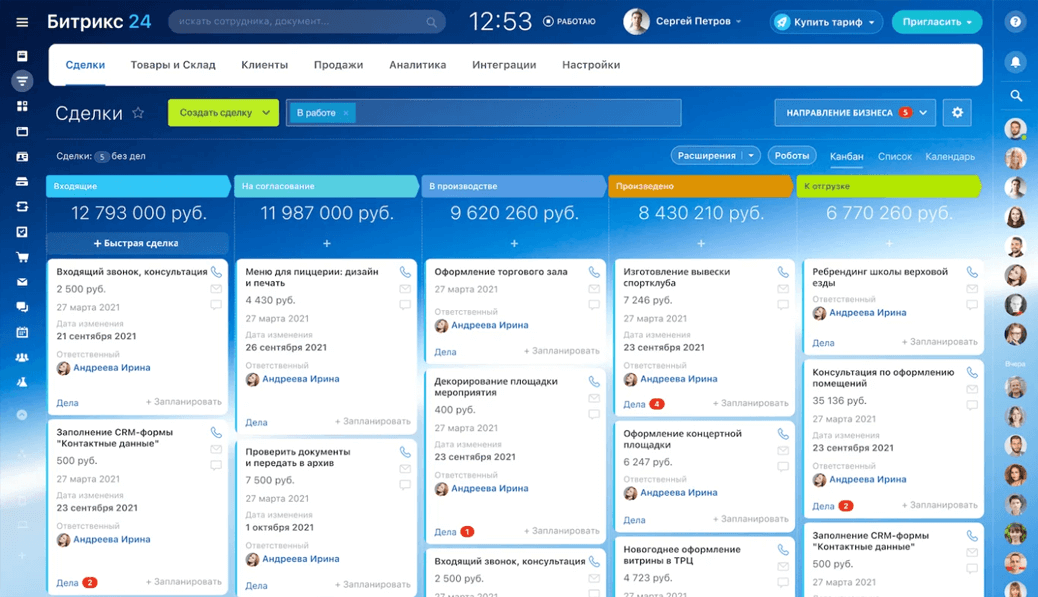Add a deal with plus in В производстве column
This screenshot has height=597, width=1038.
click(x=514, y=244)
